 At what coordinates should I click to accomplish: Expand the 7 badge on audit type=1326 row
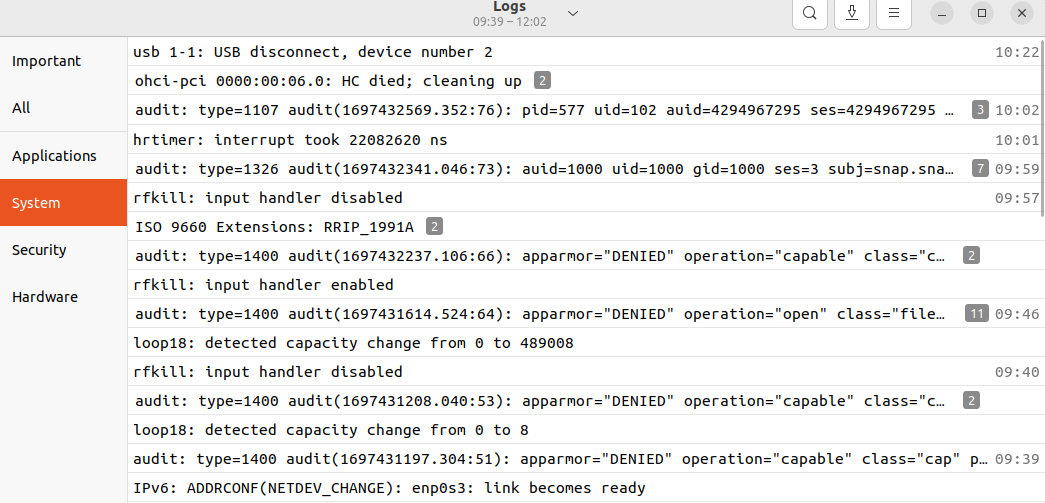[x=981, y=168]
